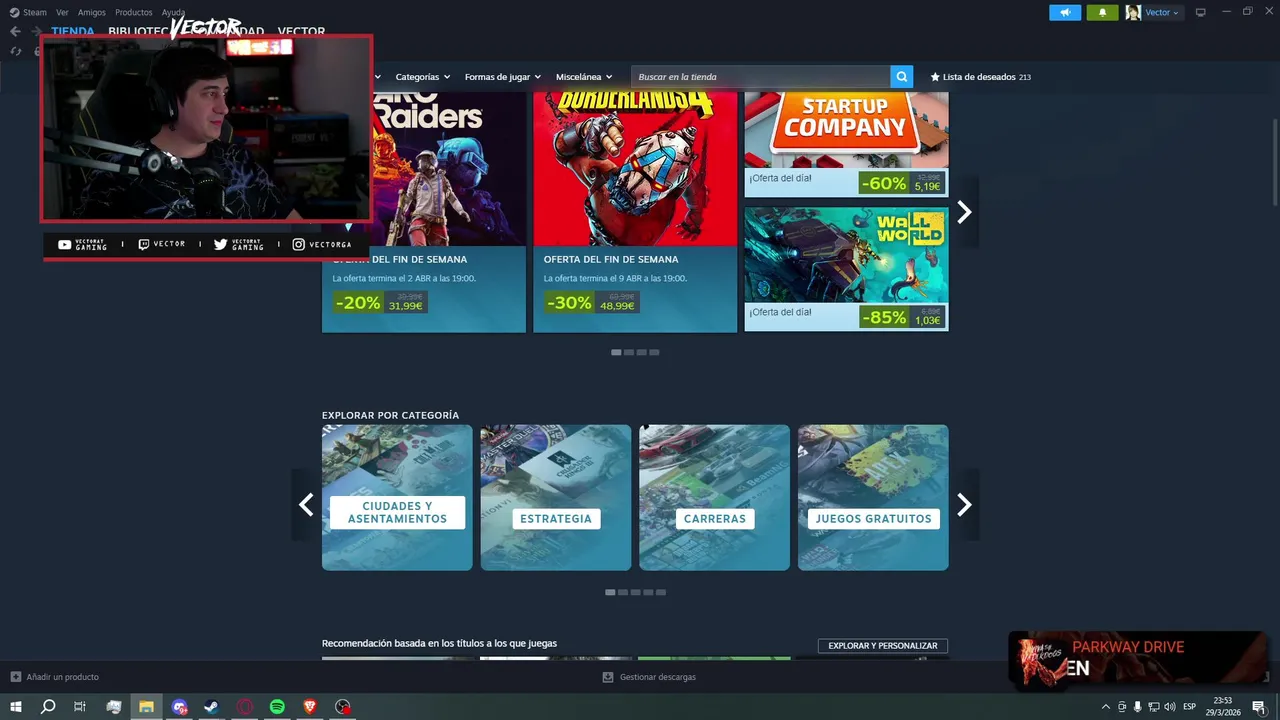Open Gestionar descargas link
1280x720 pixels.
coord(658,677)
